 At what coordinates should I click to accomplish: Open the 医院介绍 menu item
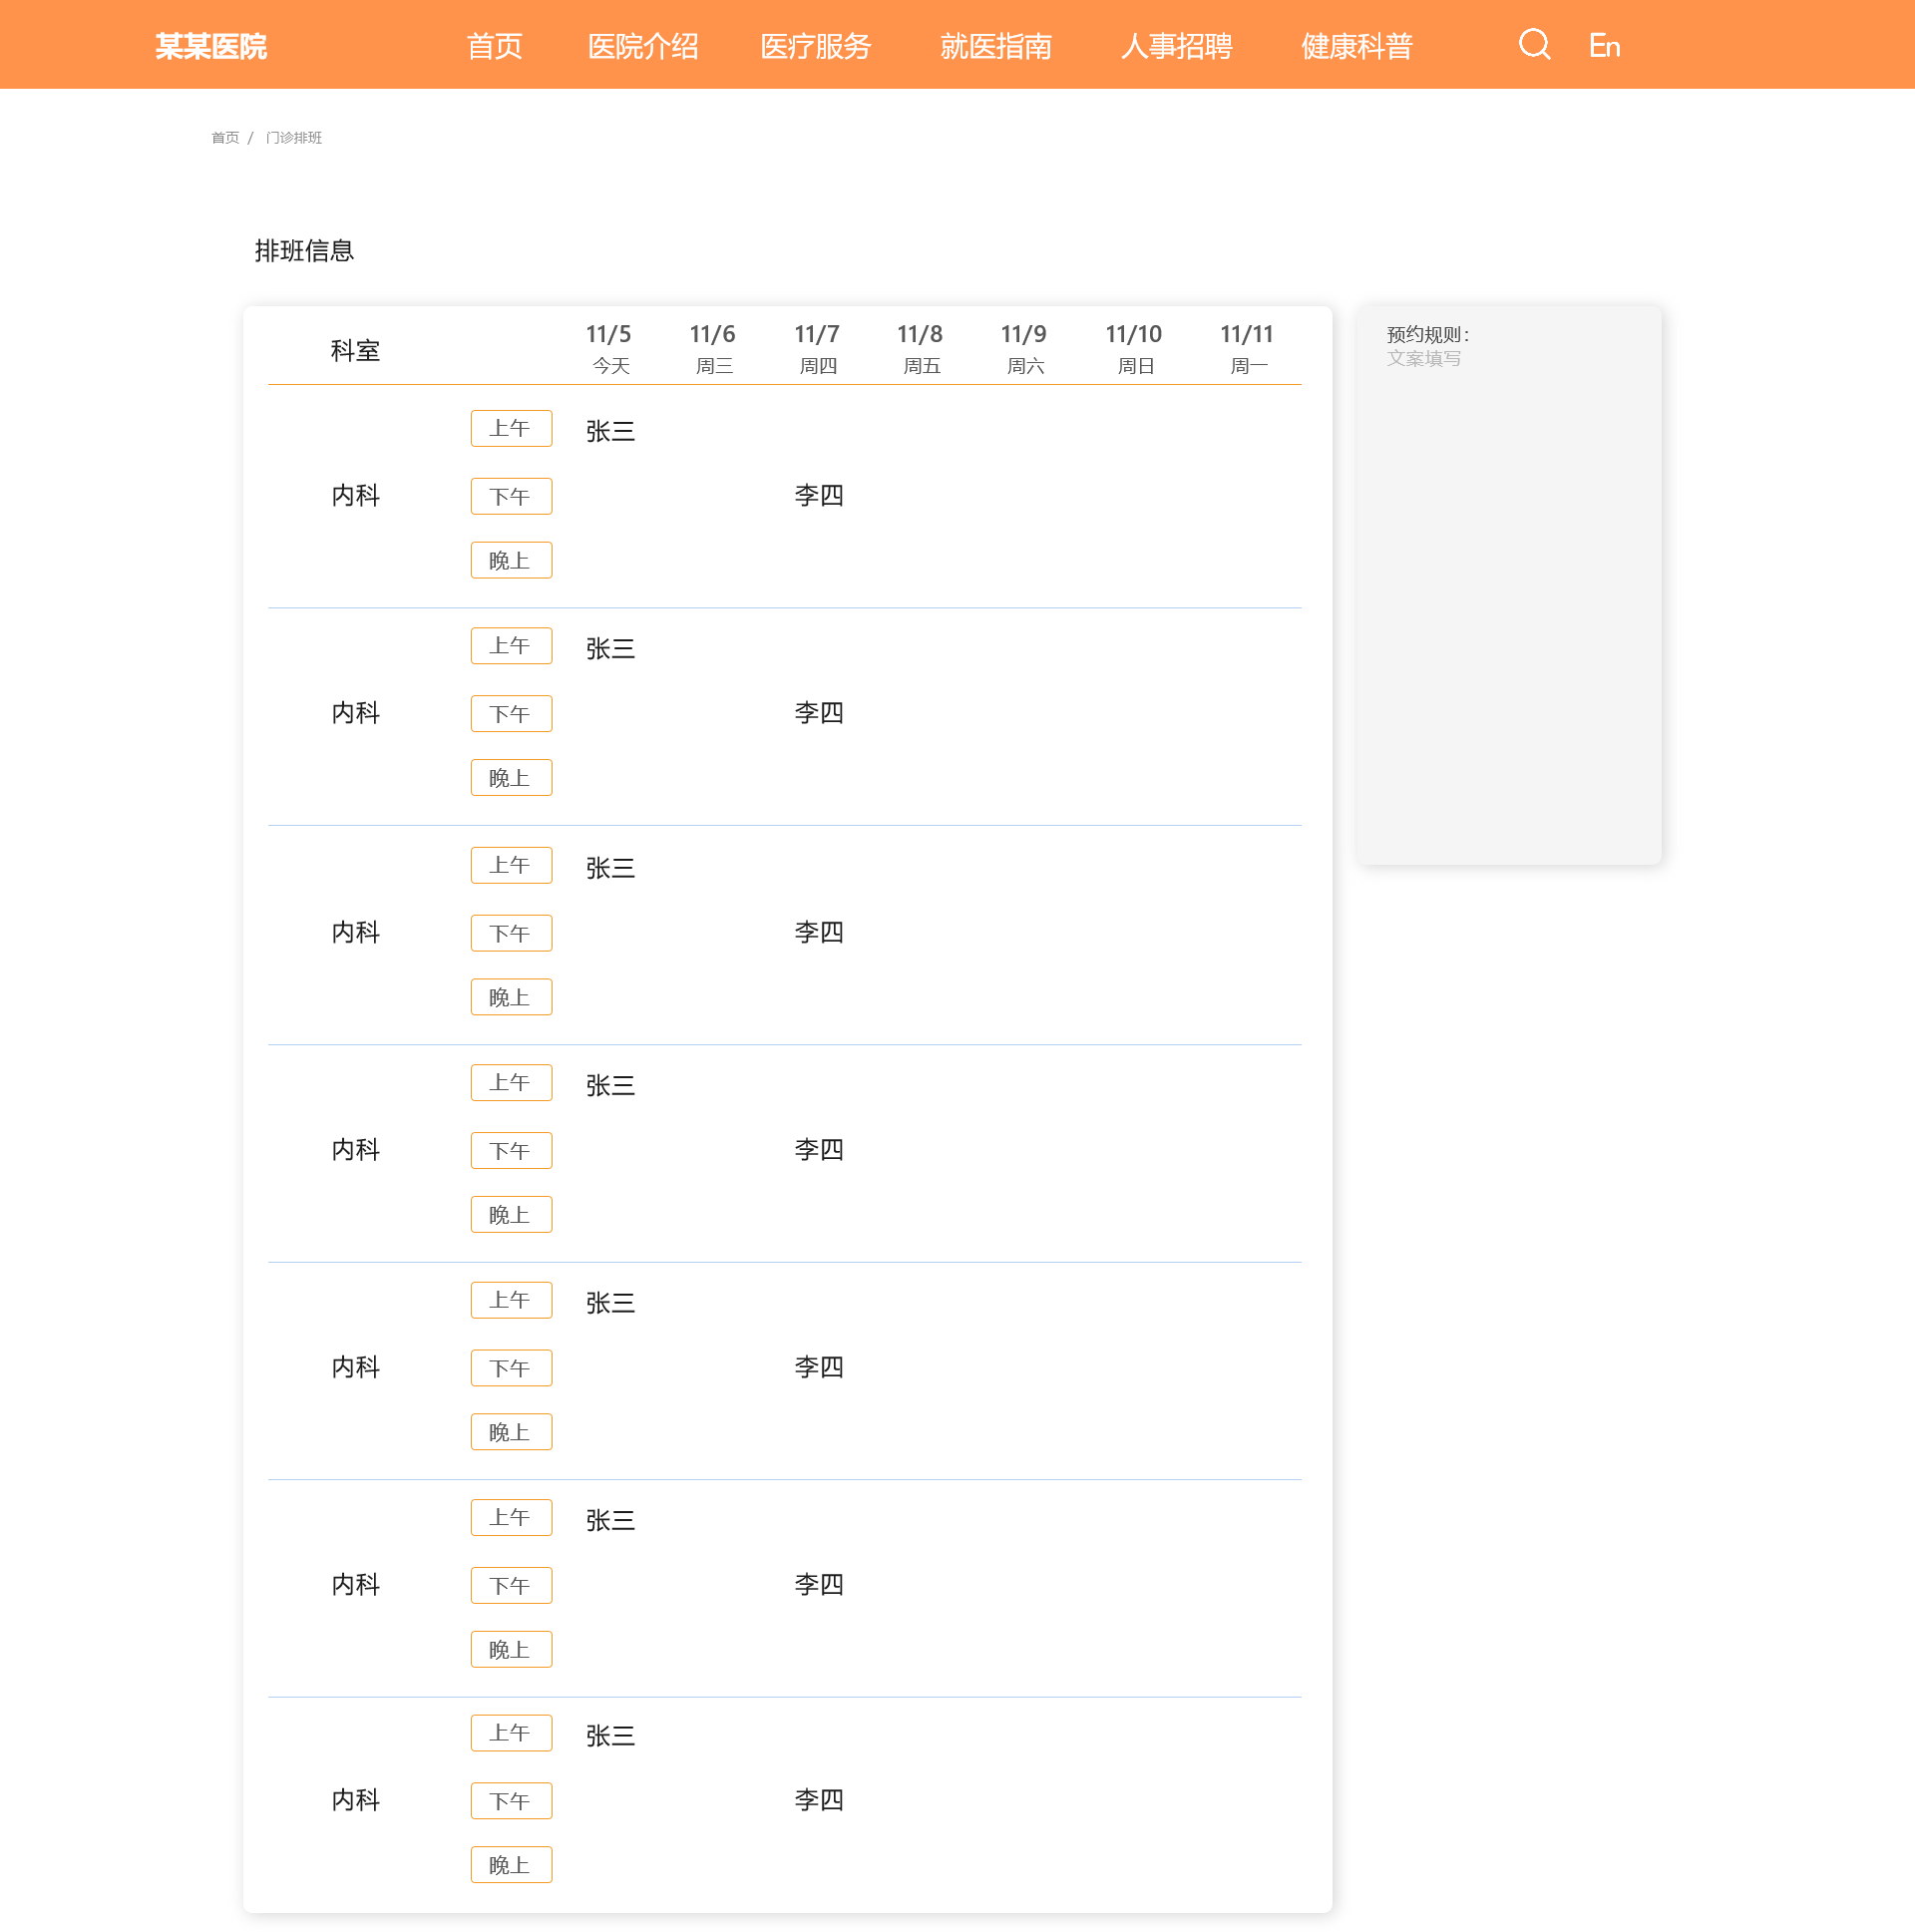pyautogui.click(x=643, y=46)
